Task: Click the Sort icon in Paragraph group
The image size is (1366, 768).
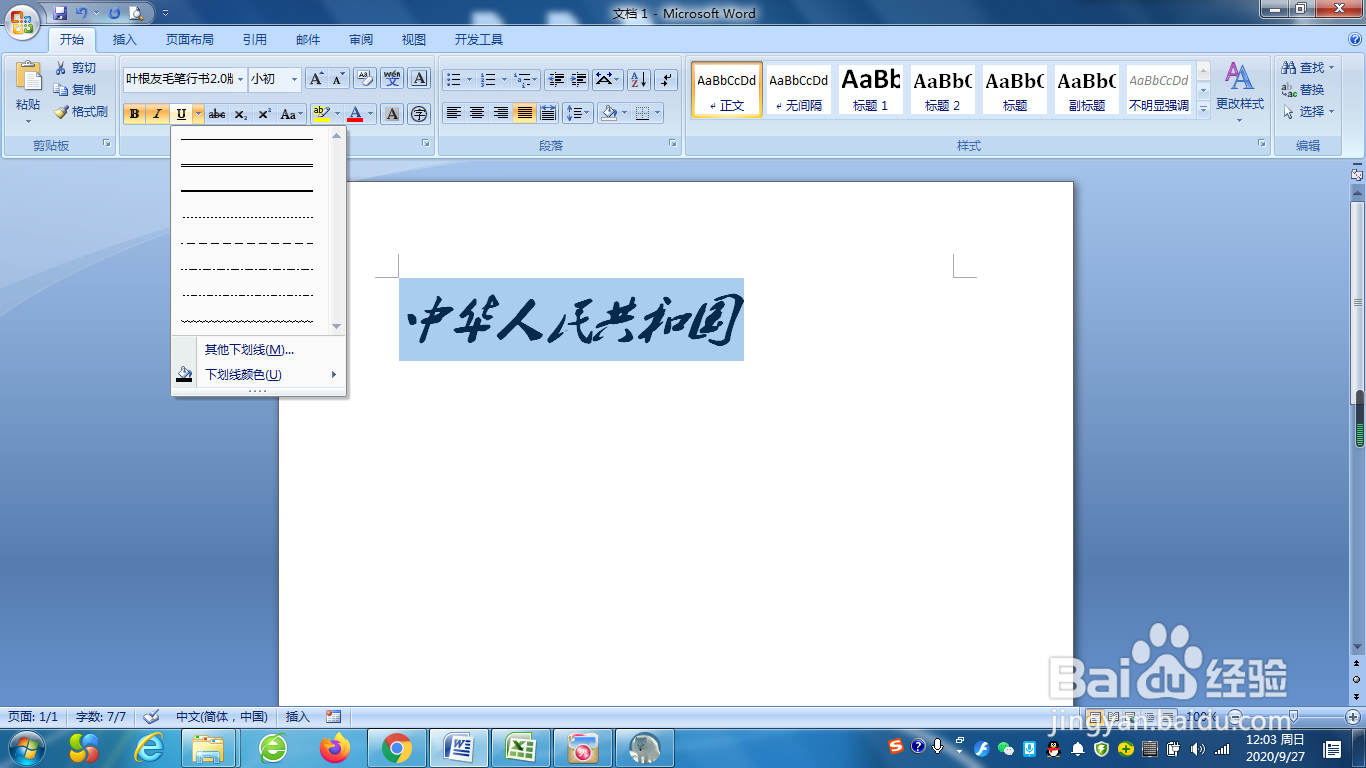Action: click(638, 78)
